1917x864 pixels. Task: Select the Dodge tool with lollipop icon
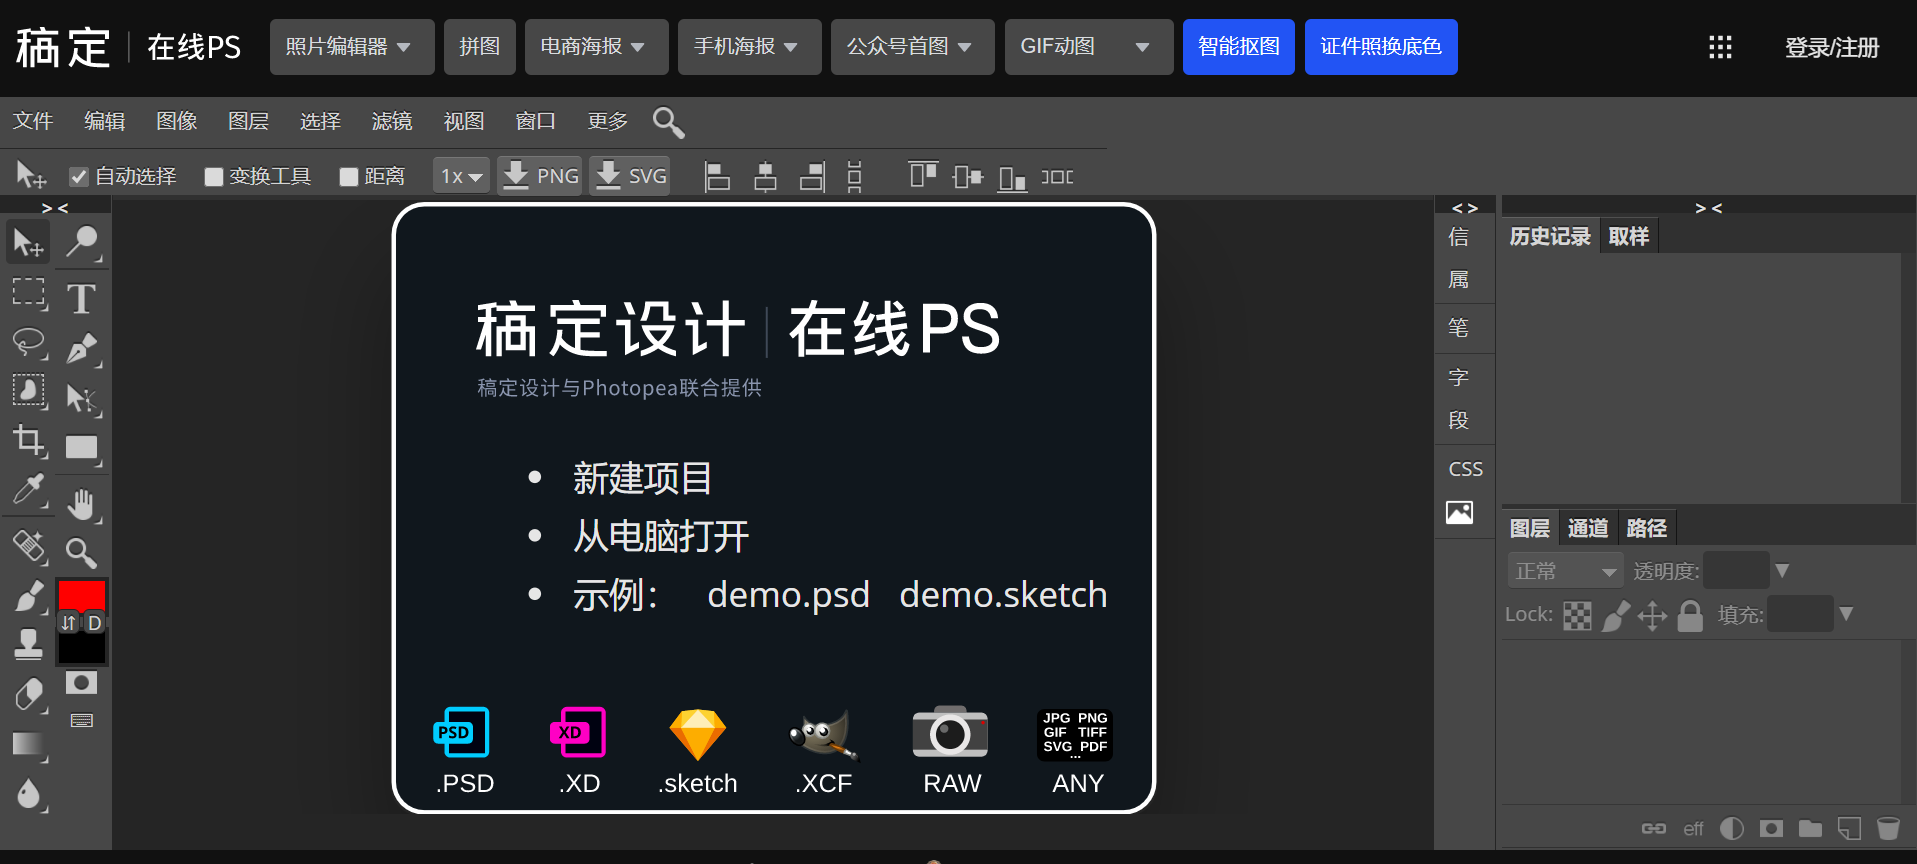click(81, 242)
